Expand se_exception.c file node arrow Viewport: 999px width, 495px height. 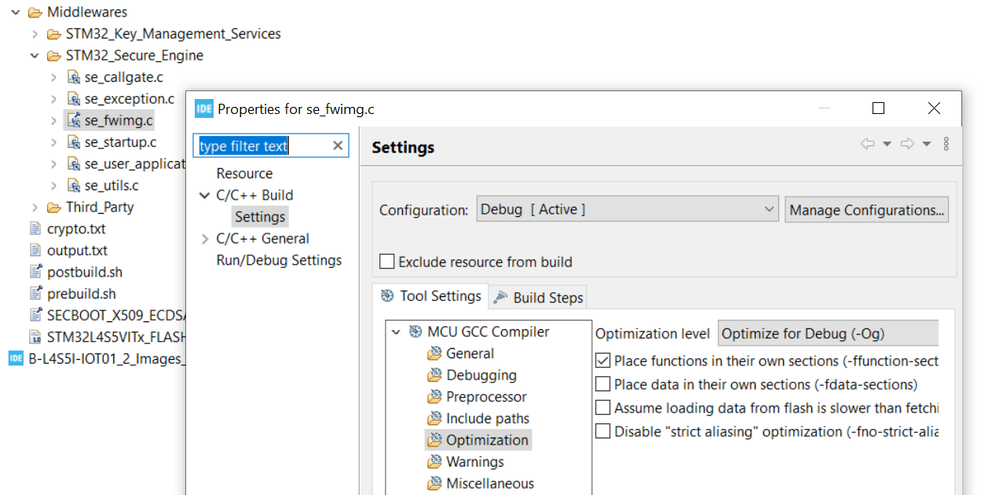coord(54,99)
